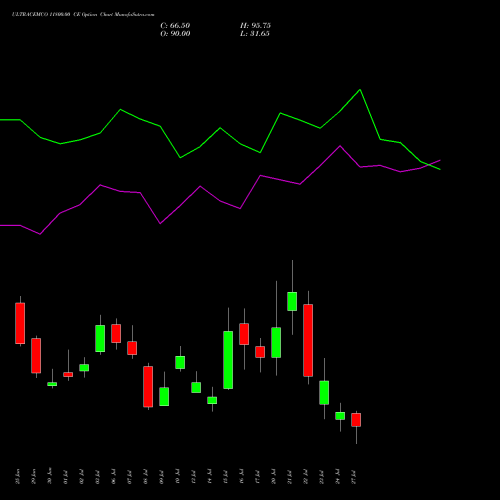Click the red candle above 08 Jul

(148, 387)
